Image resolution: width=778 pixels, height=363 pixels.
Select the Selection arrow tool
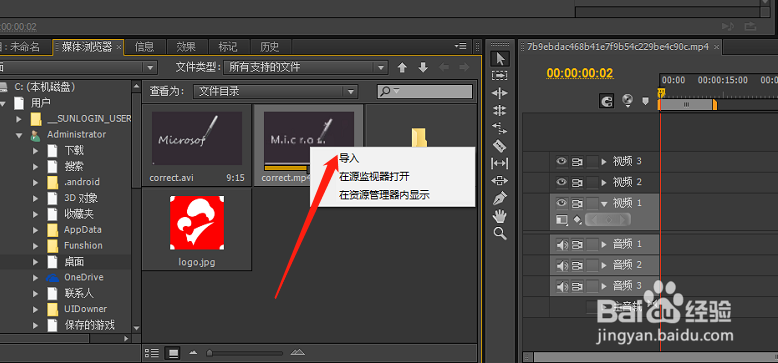[500, 59]
